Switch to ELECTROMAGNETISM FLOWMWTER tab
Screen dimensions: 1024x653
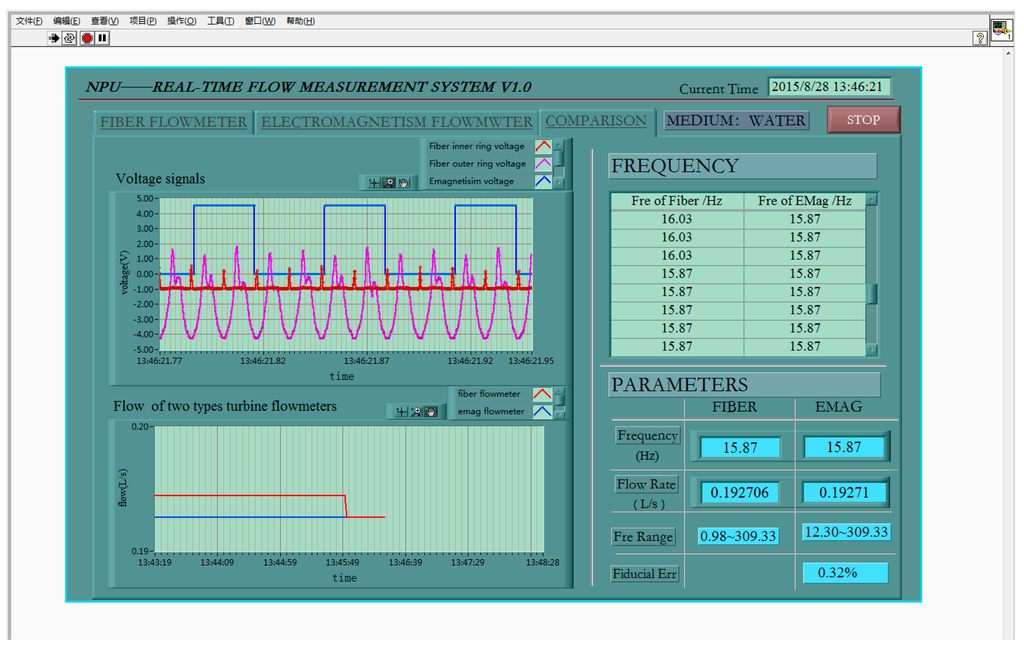[396, 122]
